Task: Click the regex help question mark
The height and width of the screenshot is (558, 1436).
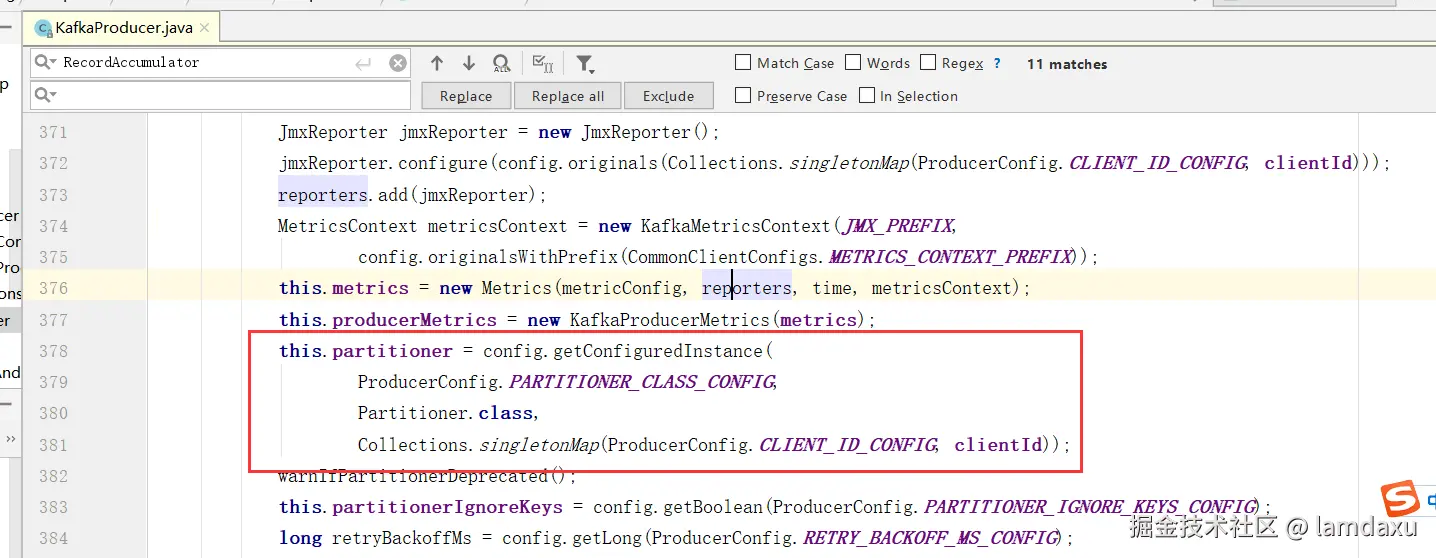Action: 997,63
